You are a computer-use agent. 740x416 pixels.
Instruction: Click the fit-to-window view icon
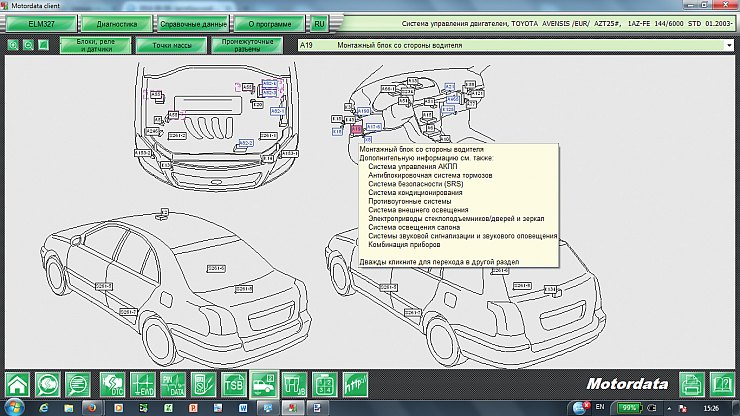[x=43, y=45]
